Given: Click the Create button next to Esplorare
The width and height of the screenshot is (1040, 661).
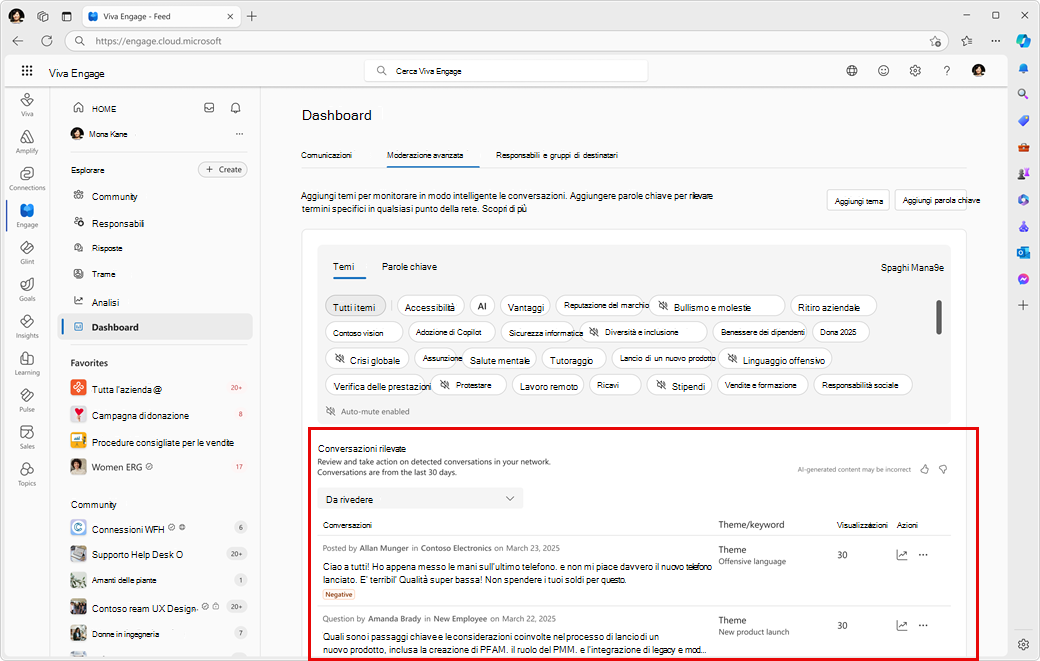Looking at the screenshot, I should coord(223,170).
